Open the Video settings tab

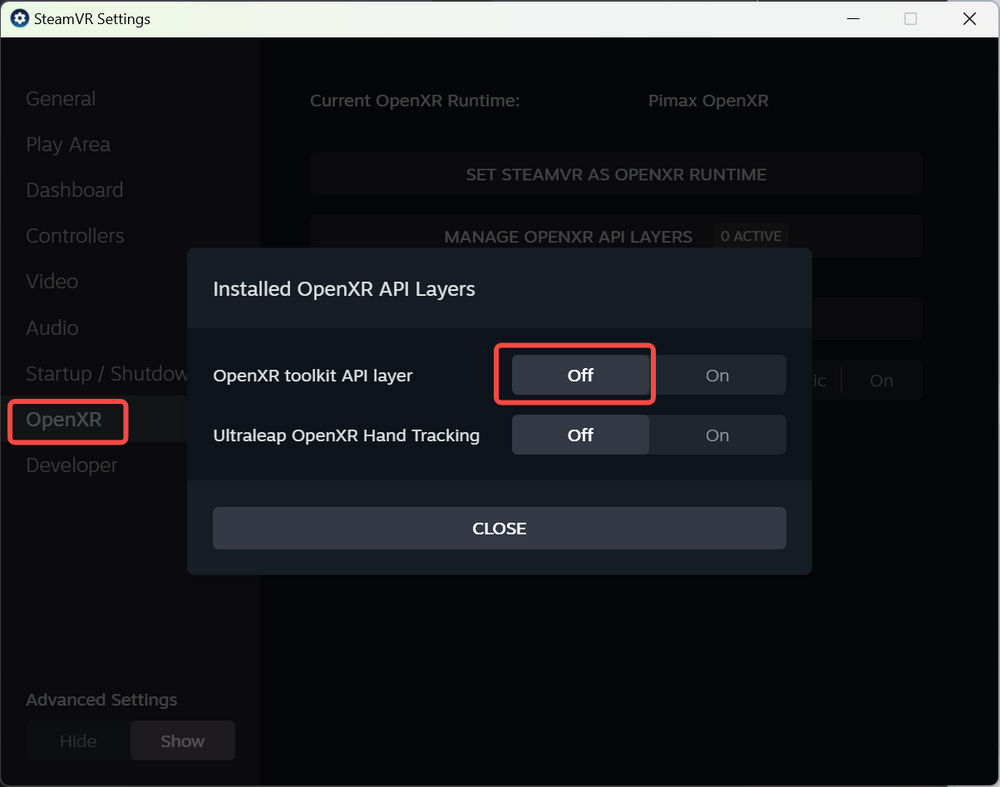(x=52, y=281)
